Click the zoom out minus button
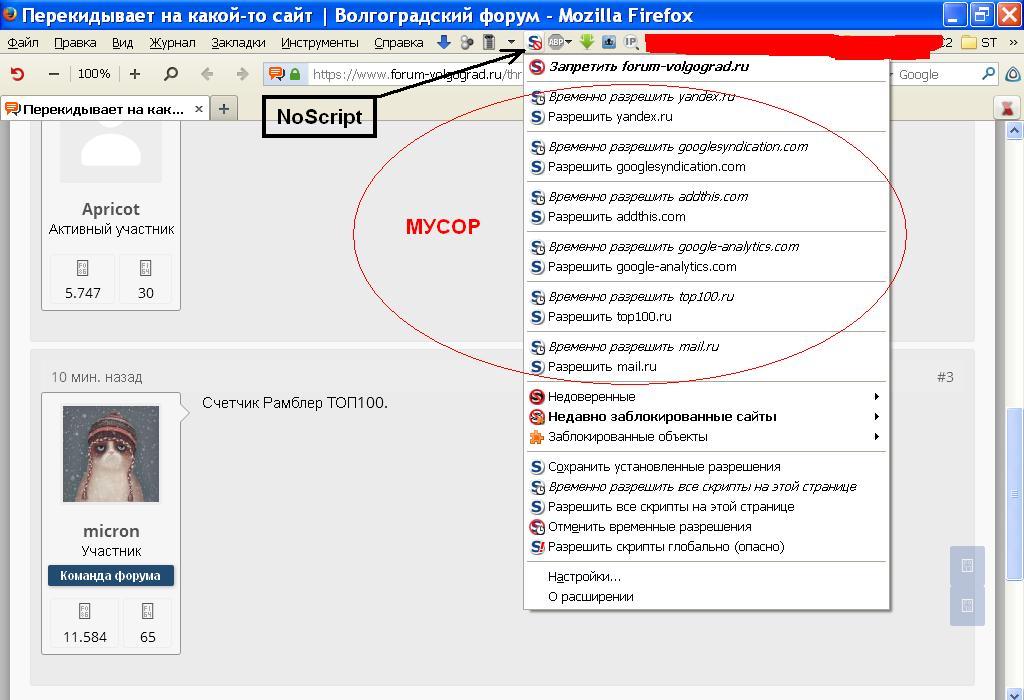Screen dimensions: 1024x700 [x=54, y=74]
